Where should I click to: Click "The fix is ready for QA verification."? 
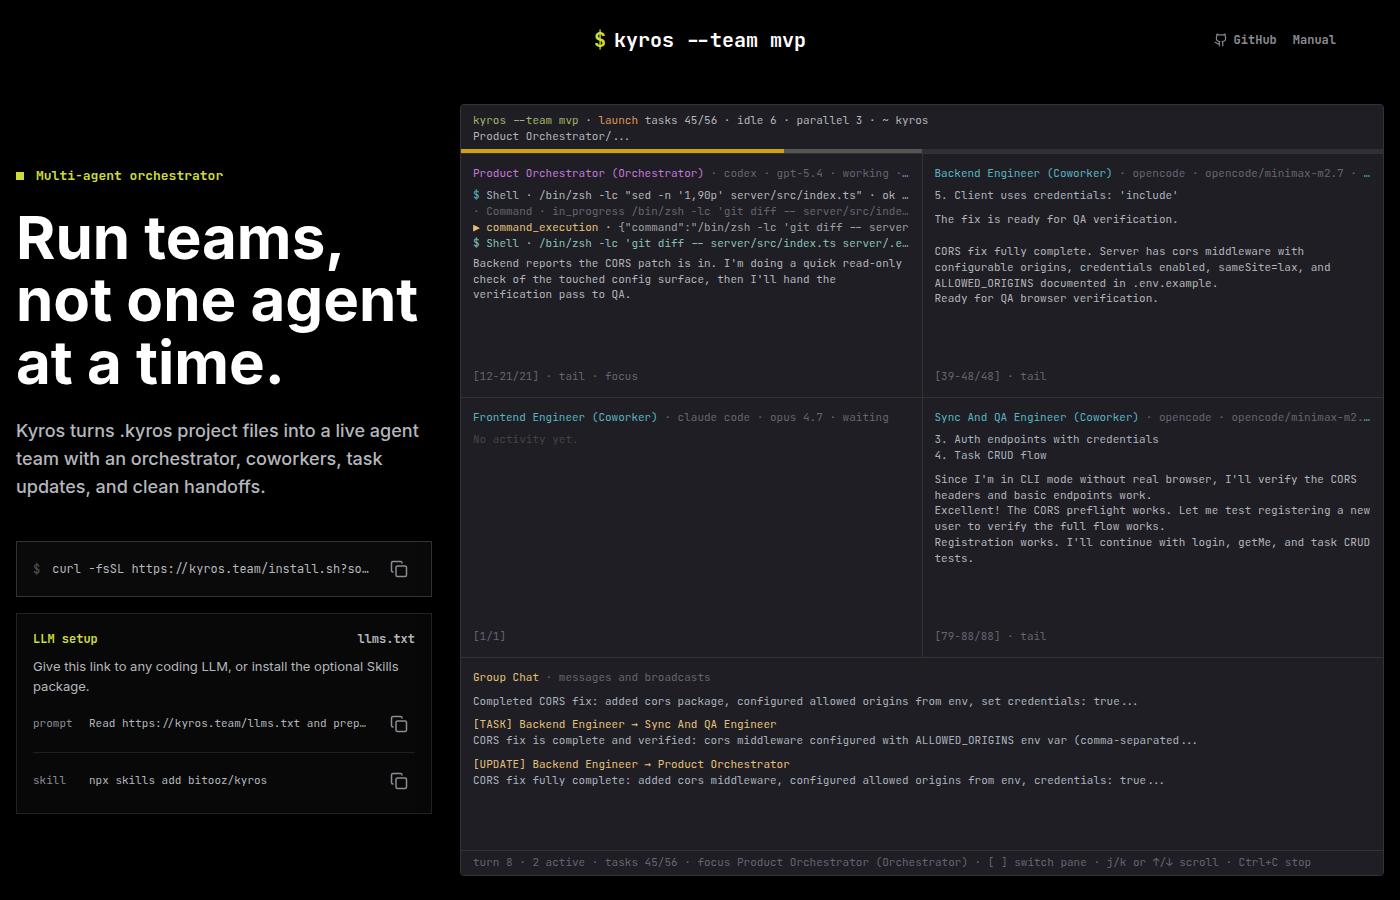[x=1056, y=219]
